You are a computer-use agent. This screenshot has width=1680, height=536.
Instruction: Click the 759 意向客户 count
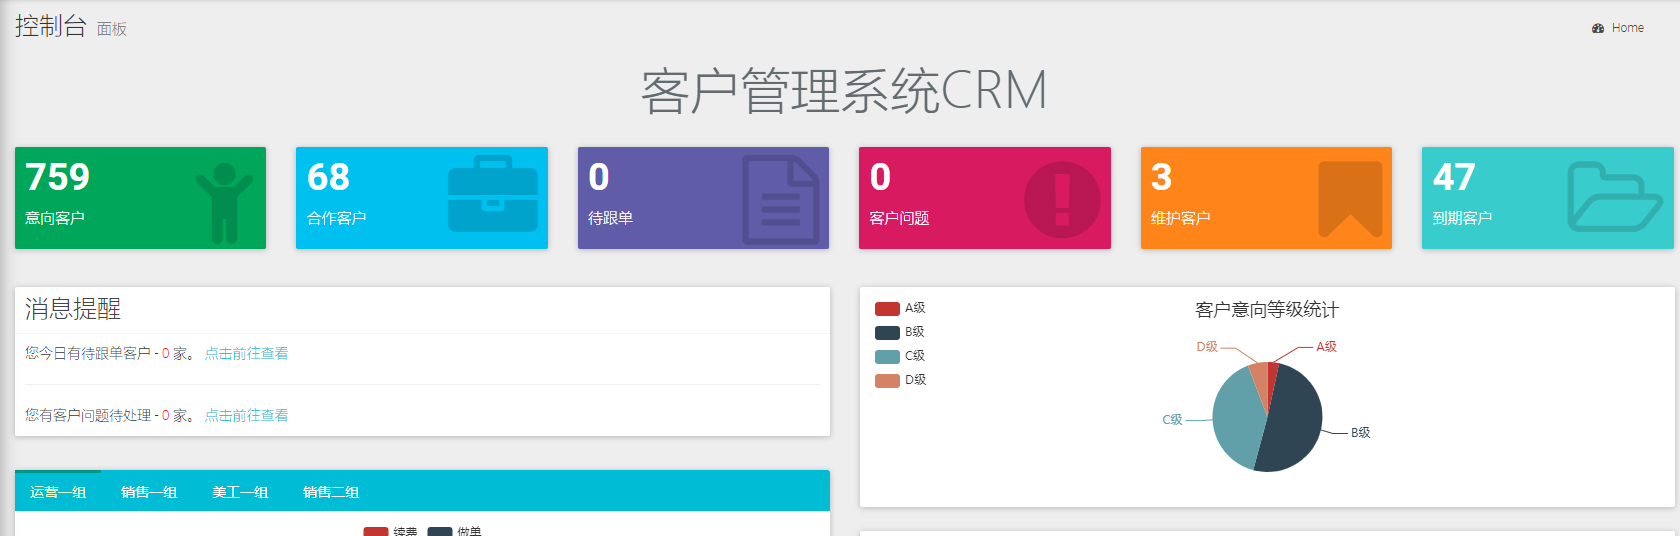coord(58,177)
